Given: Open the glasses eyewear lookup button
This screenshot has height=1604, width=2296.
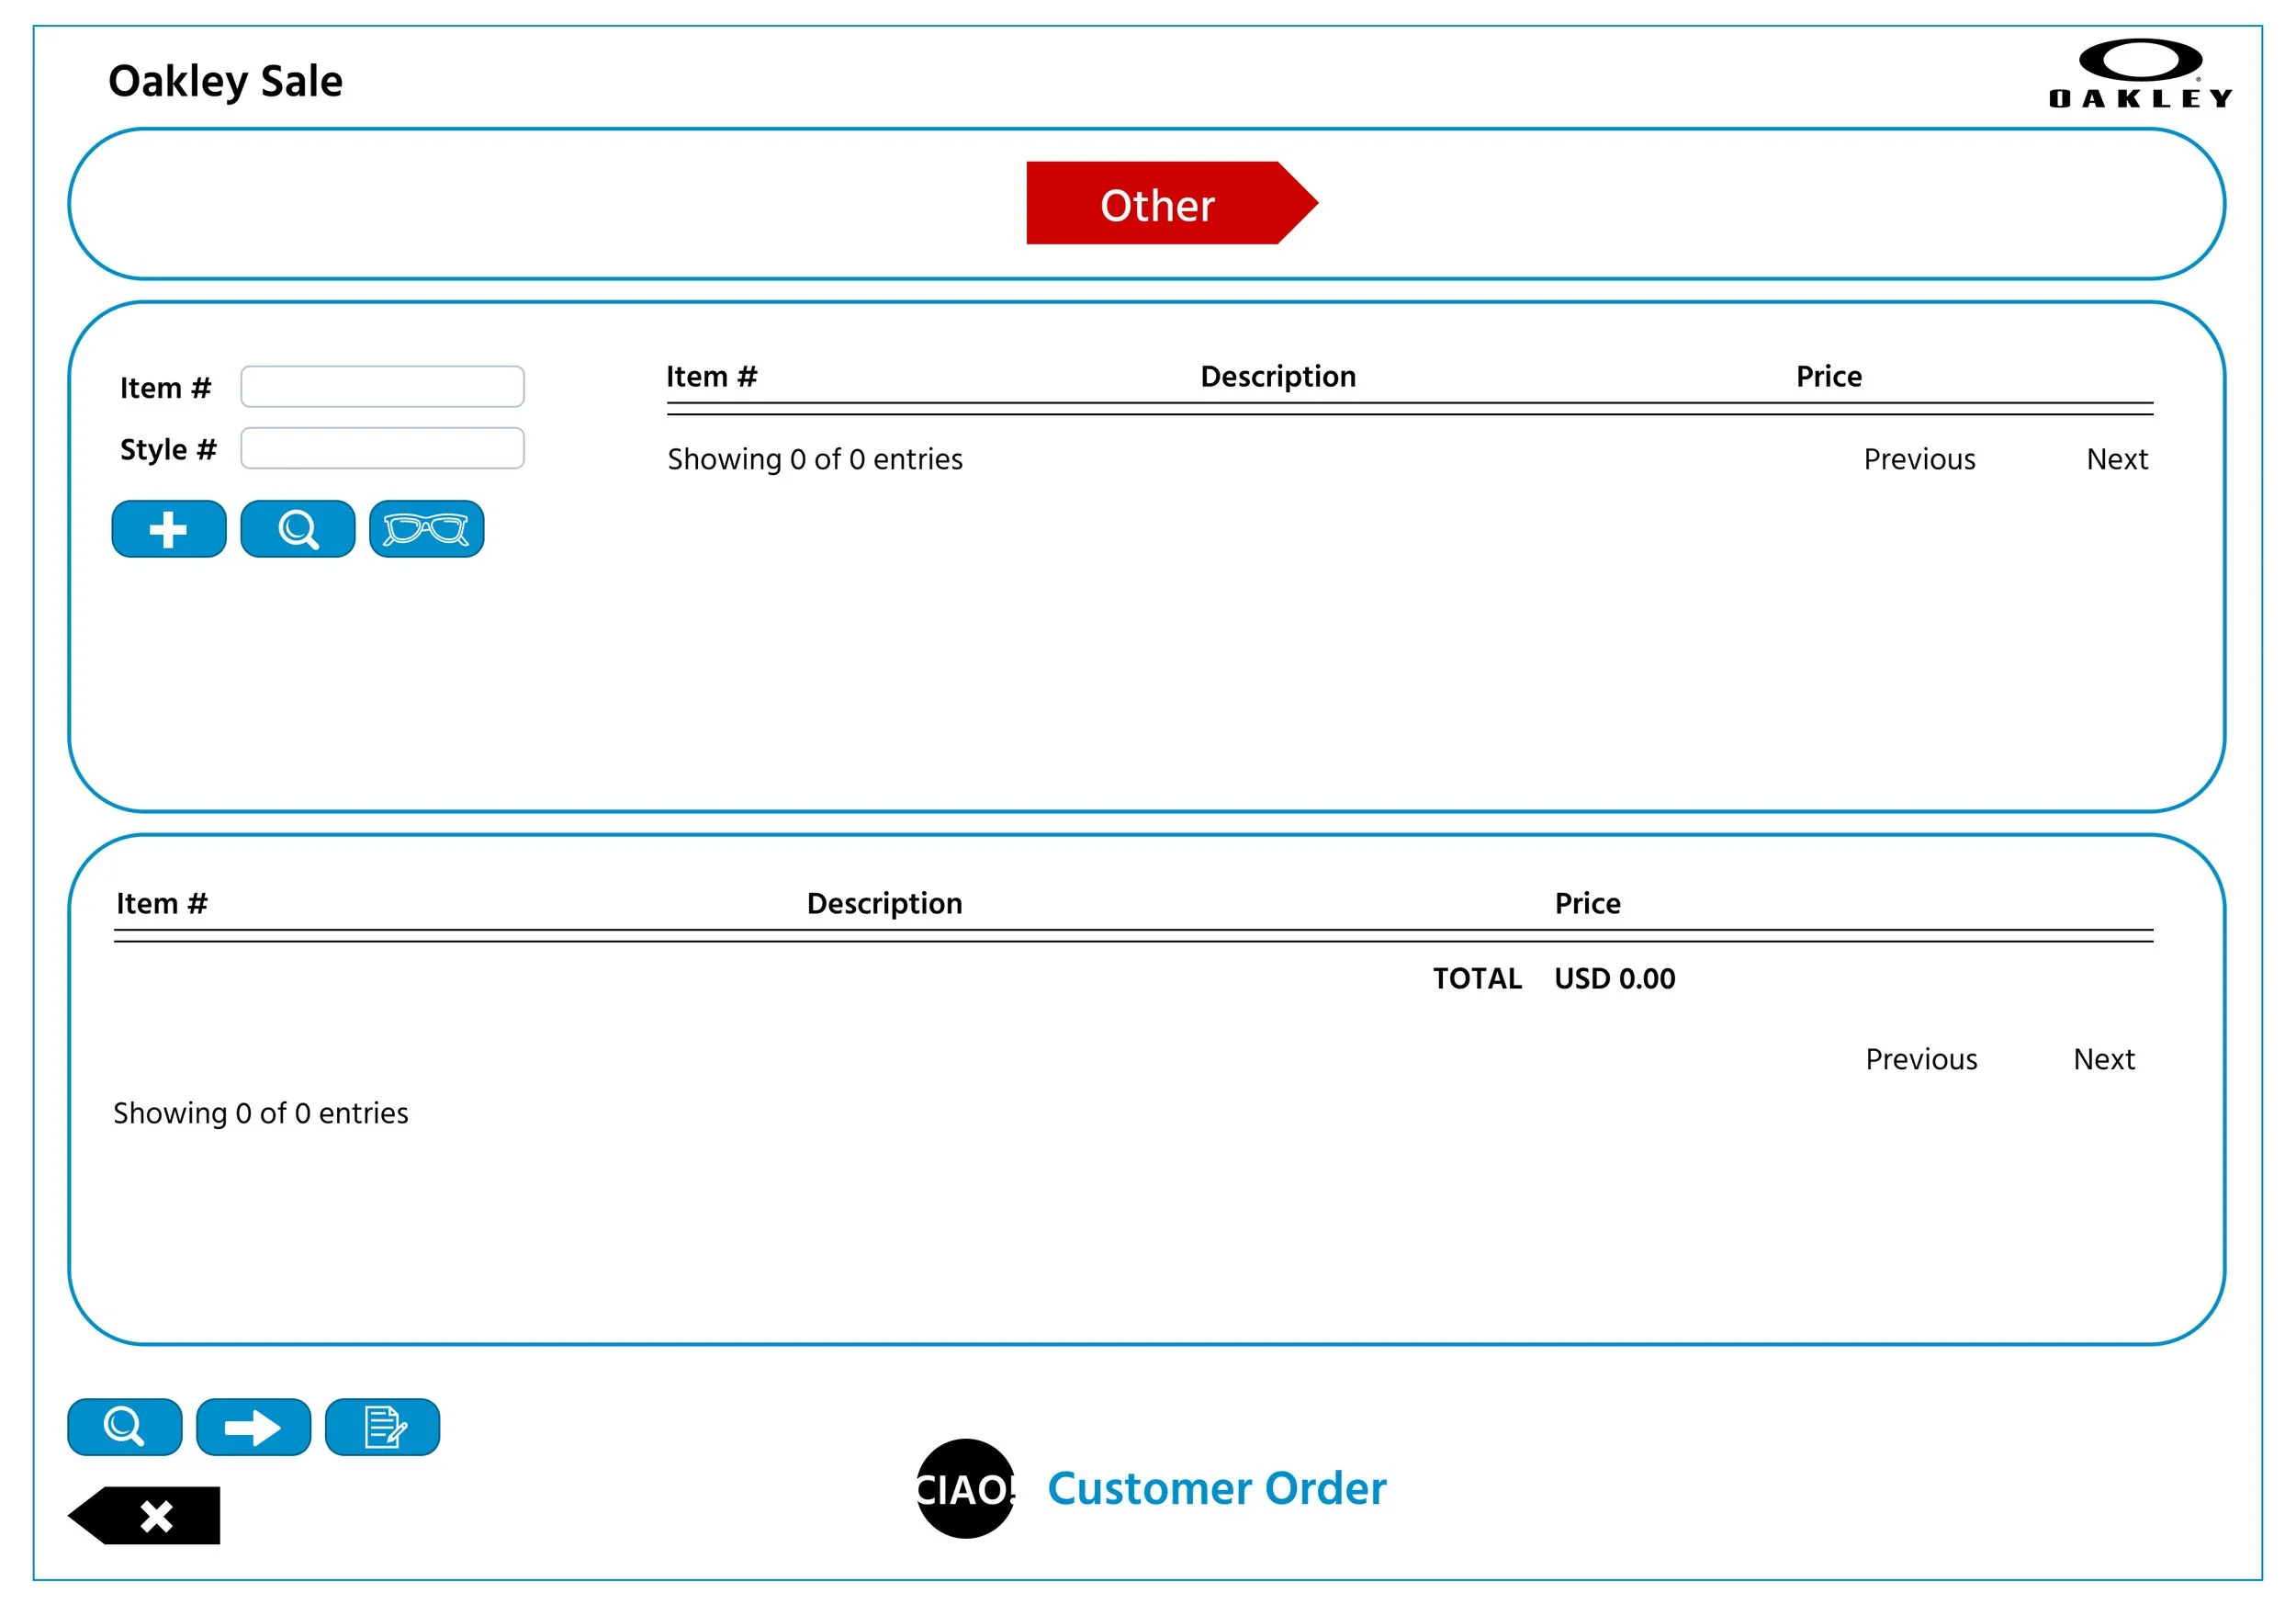Looking at the screenshot, I should click(426, 529).
